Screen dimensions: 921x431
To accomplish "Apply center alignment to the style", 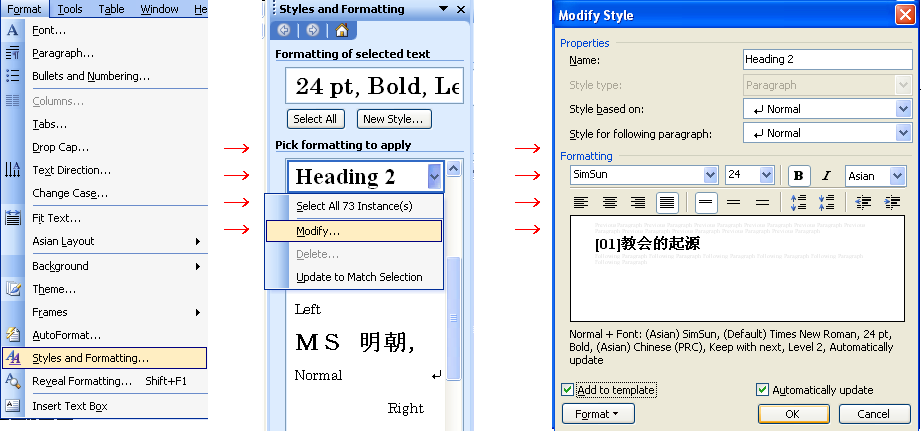I will click(609, 203).
